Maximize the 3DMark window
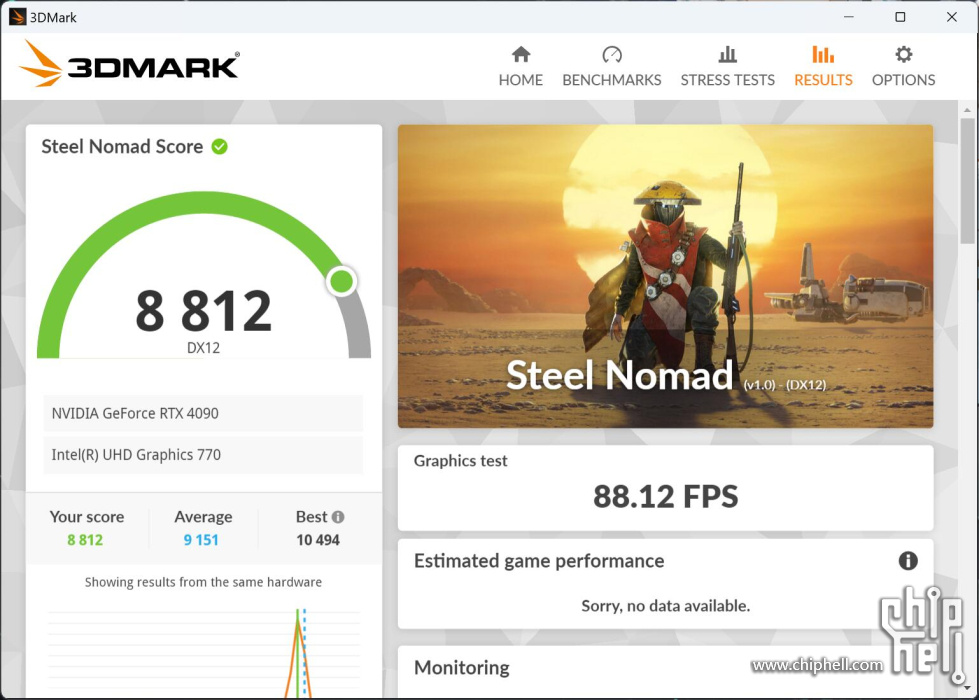The width and height of the screenshot is (979, 700). [x=900, y=17]
